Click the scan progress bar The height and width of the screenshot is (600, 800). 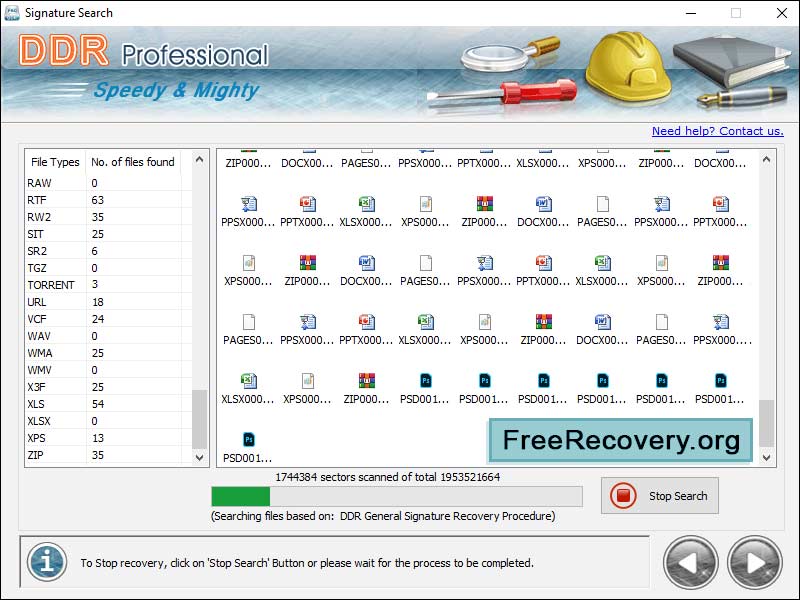tap(397, 496)
